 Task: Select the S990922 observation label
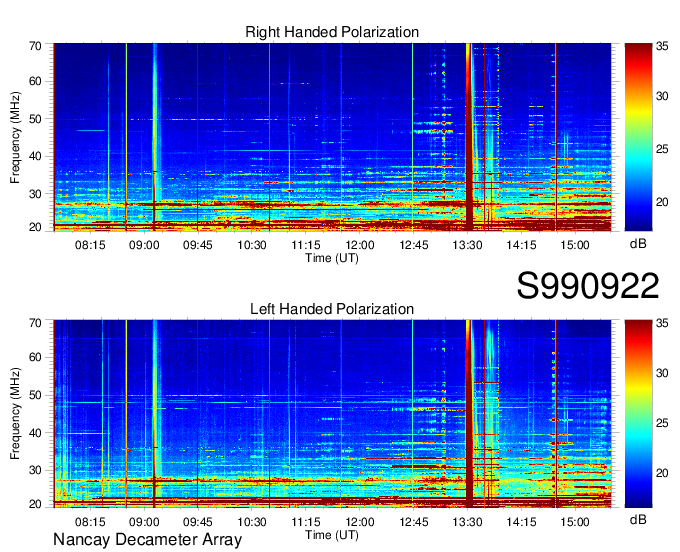click(588, 286)
